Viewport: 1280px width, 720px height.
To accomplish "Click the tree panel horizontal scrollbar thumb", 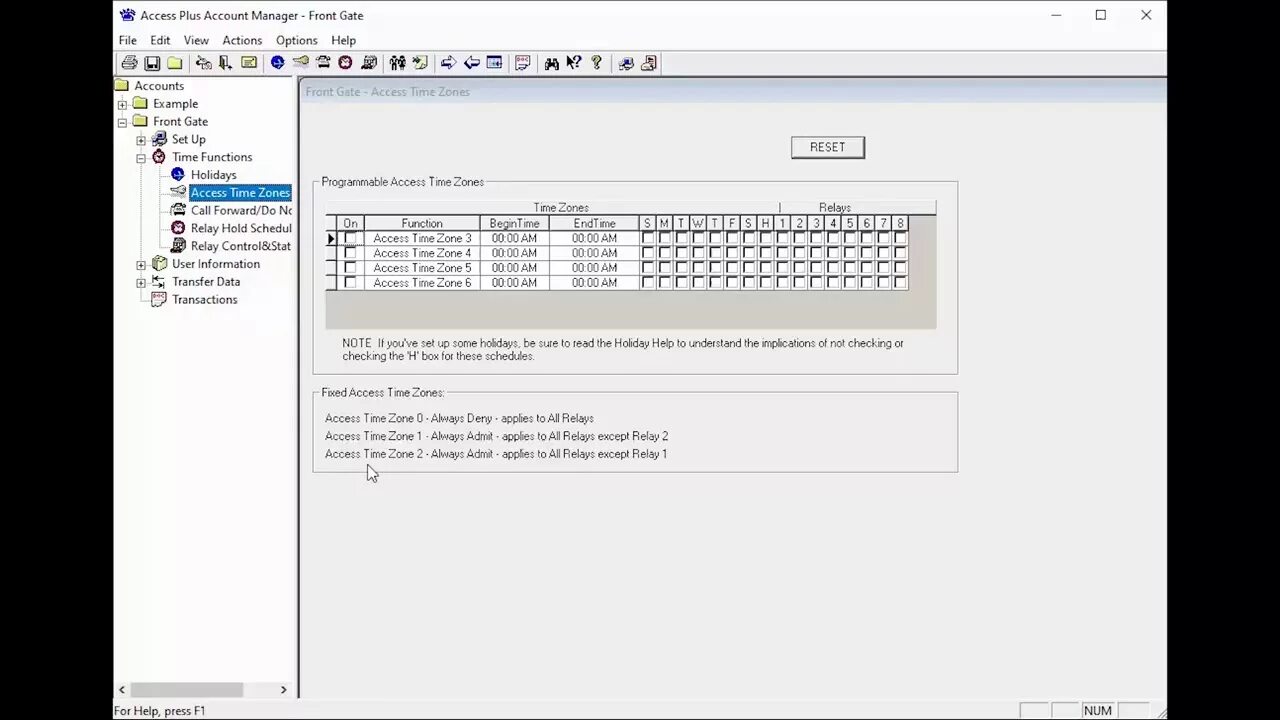I will [187, 690].
